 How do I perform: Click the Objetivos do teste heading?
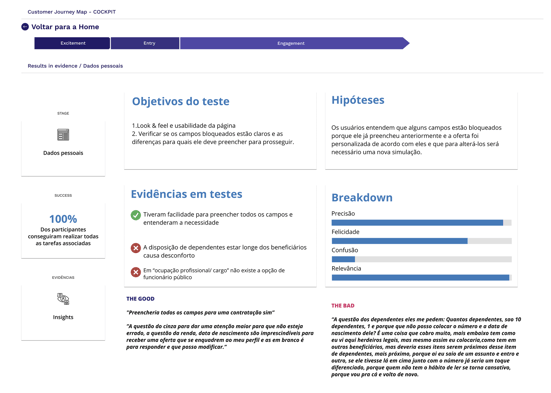[x=181, y=101]
